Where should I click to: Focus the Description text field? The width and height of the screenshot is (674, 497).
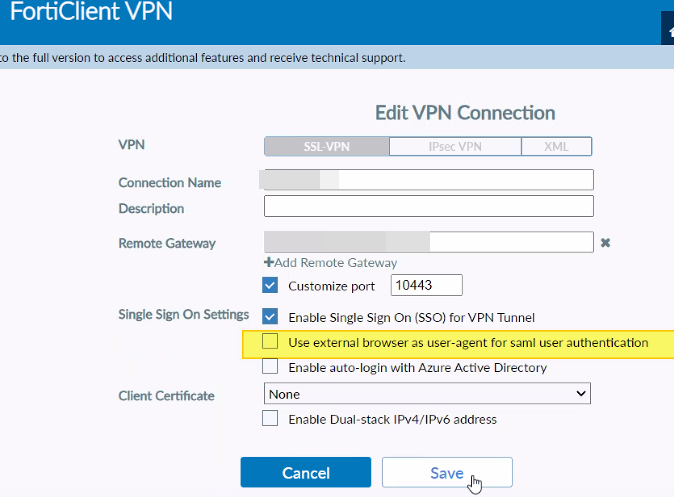coord(428,206)
